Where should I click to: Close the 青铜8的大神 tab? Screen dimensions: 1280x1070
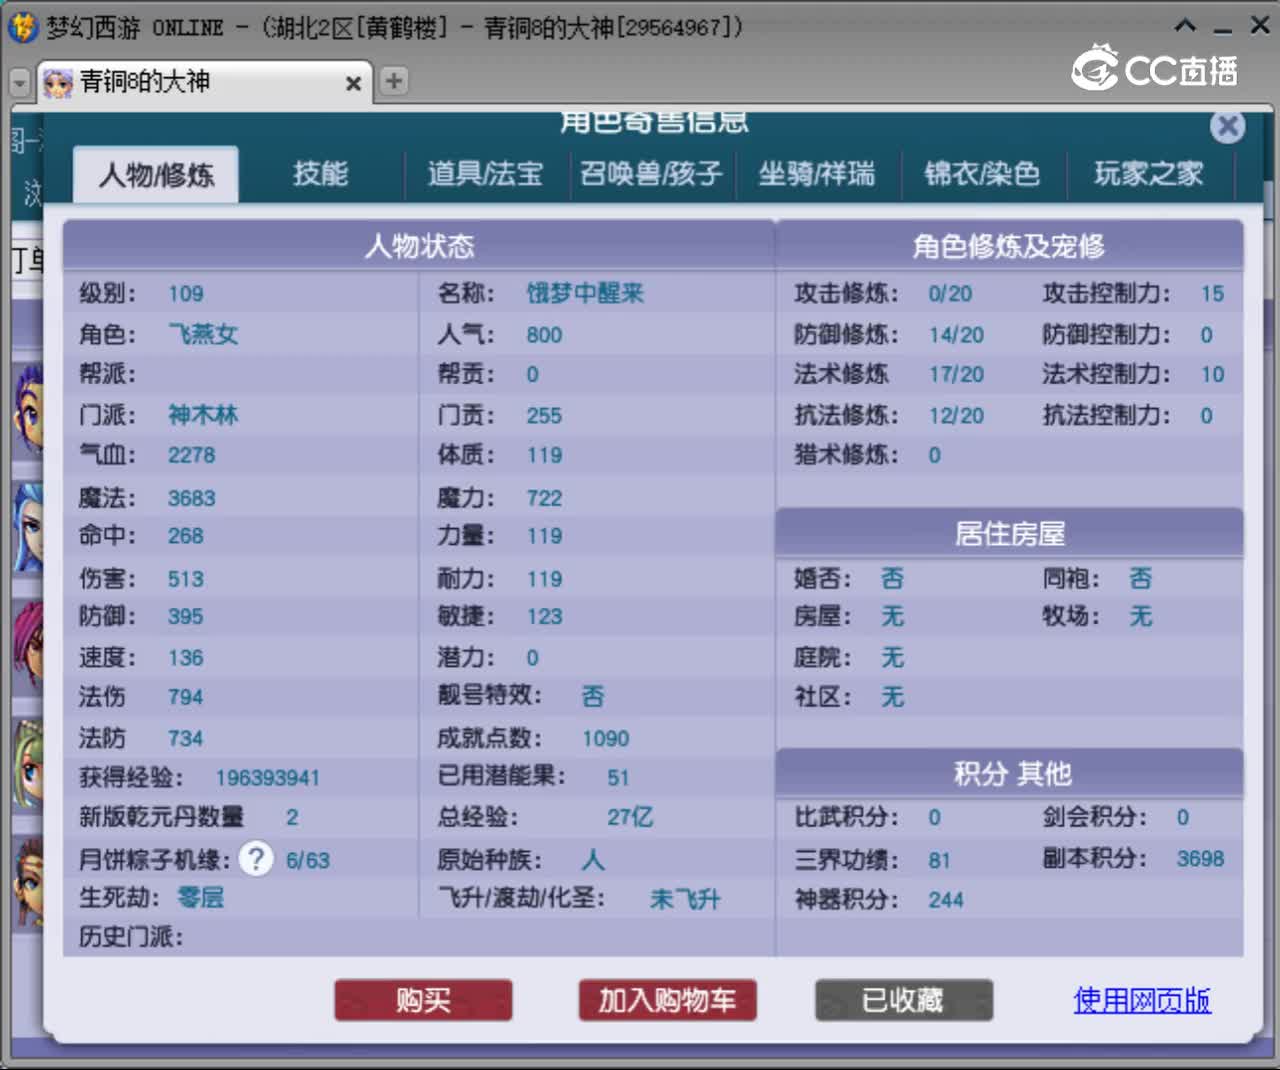click(x=353, y=84)
